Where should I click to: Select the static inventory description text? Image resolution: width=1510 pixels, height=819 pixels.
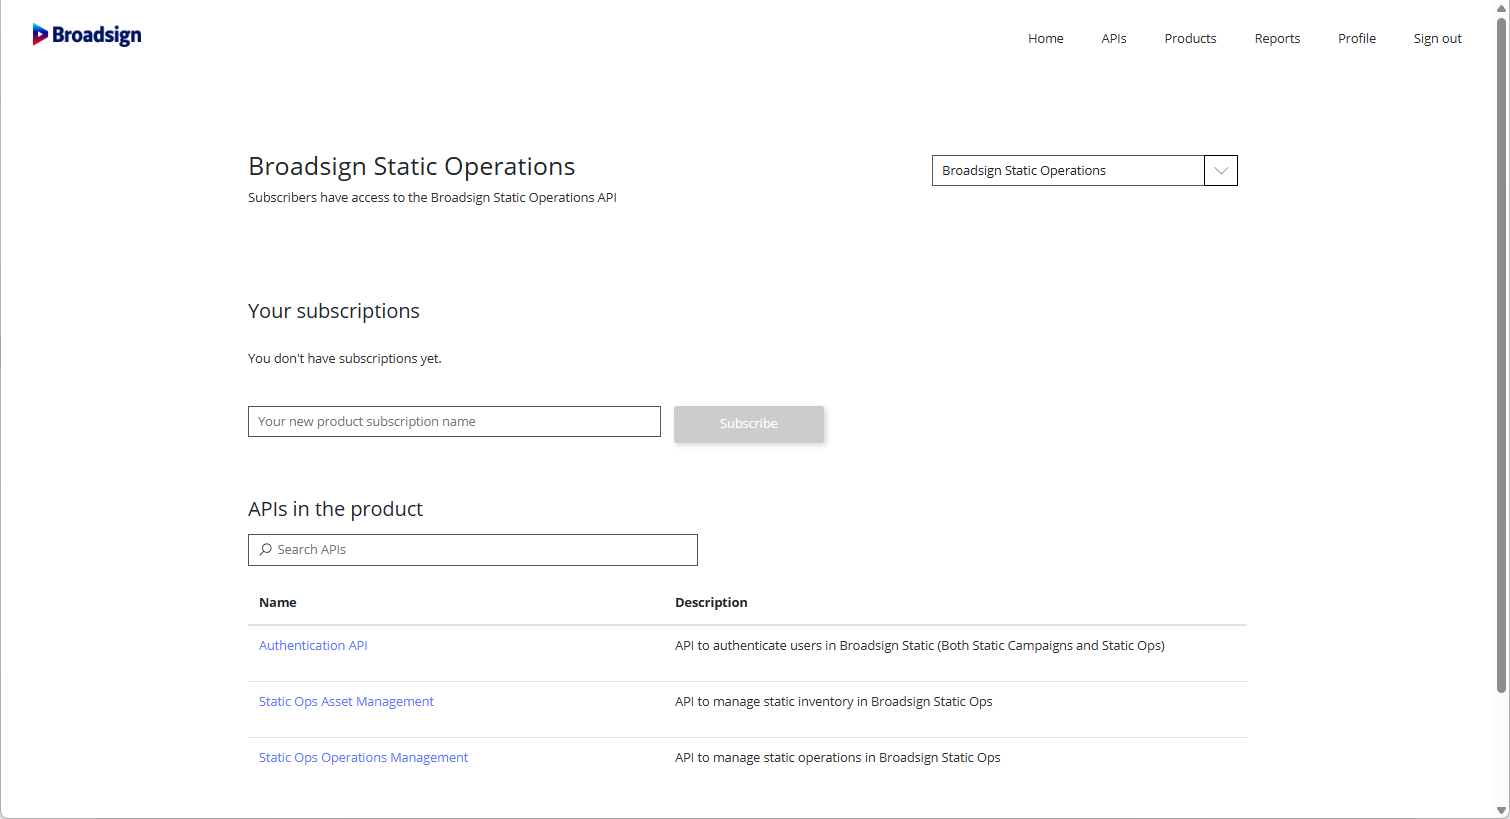pyautogui.click(x=834, y=701)
